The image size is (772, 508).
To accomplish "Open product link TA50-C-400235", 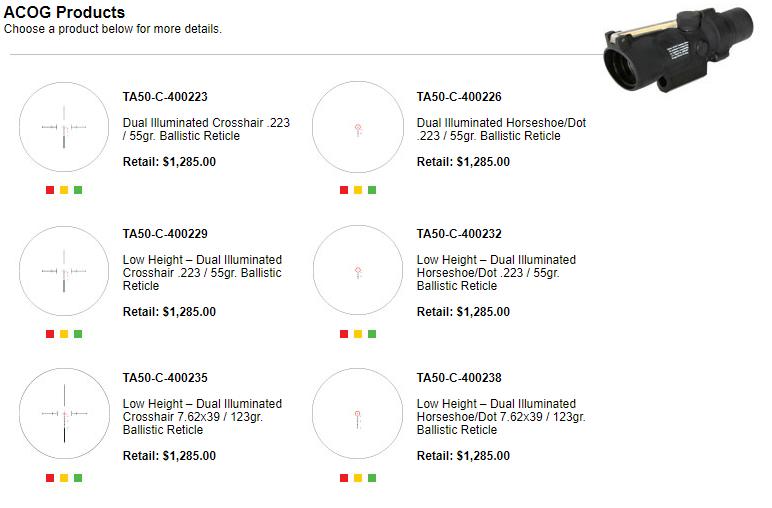I will point(165,378).
